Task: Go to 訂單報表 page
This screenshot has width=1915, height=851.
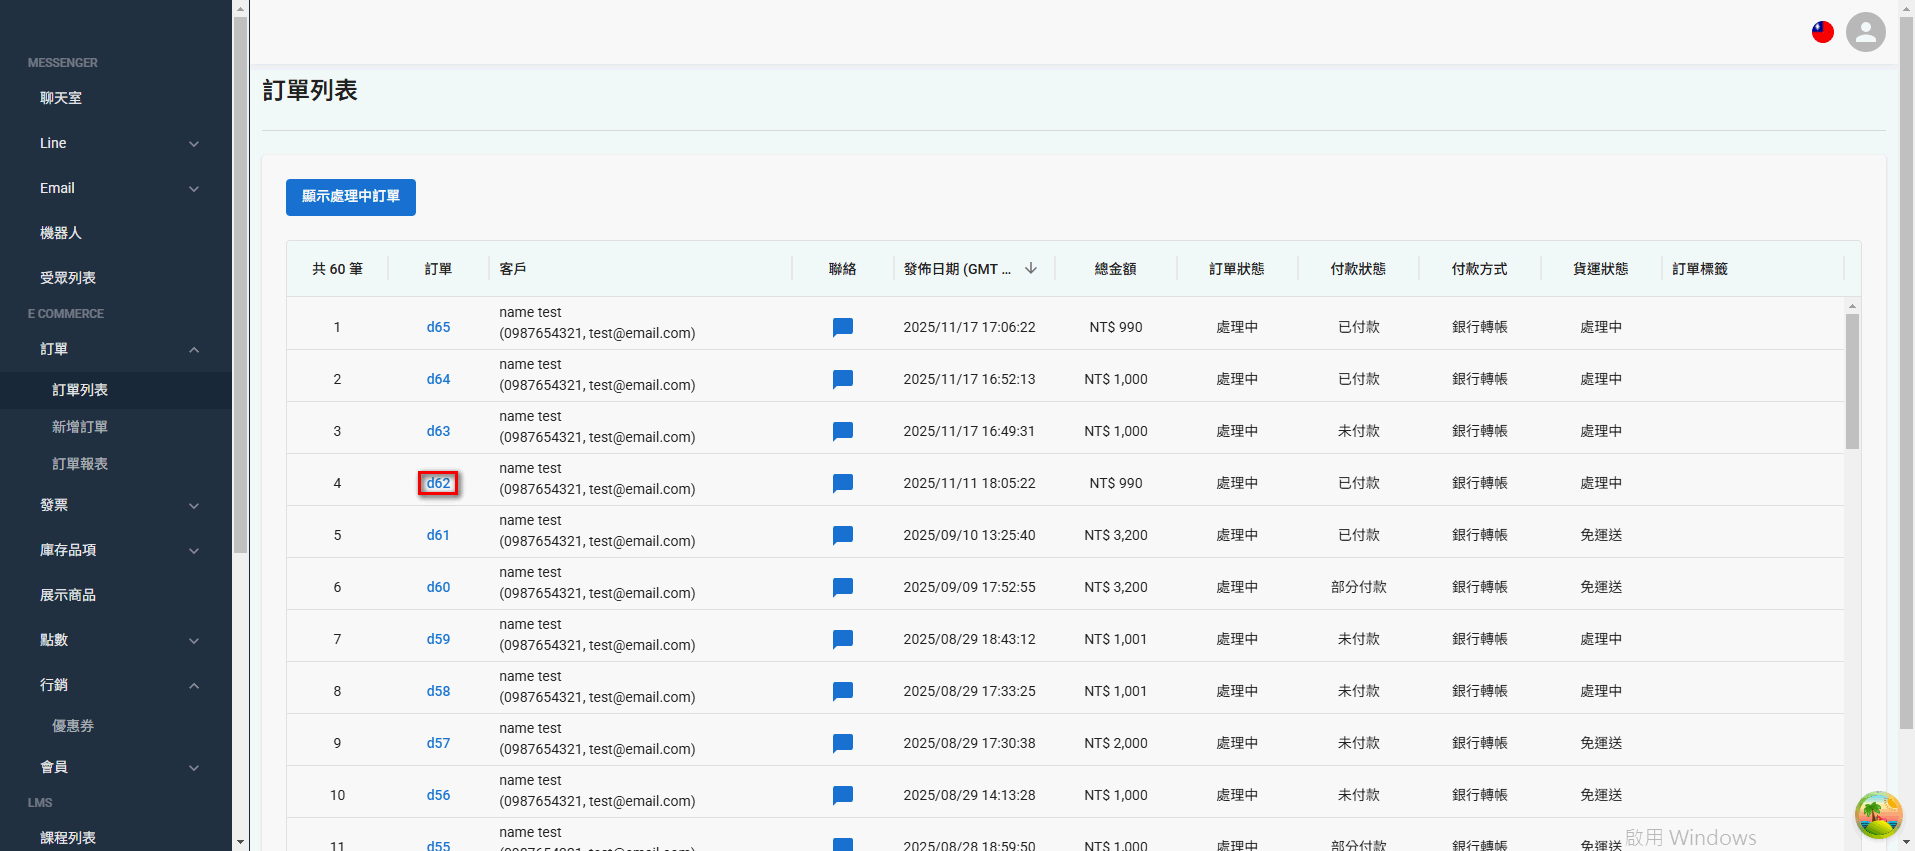Action: pyautogui.click(x=80, y=464)
